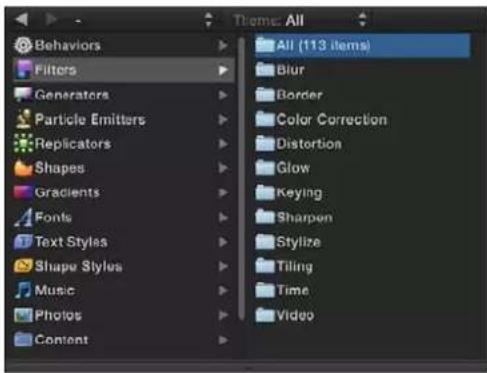Expand the Shape Styles arrow
487x373 pixels.
[x=223, y=266]
